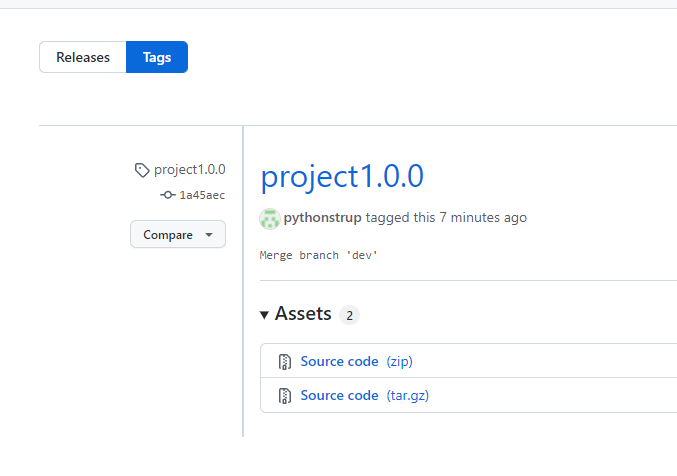Viewport: 677px width, 476px height.
Task: Select the Tags tab
Action: coord(157,57)
